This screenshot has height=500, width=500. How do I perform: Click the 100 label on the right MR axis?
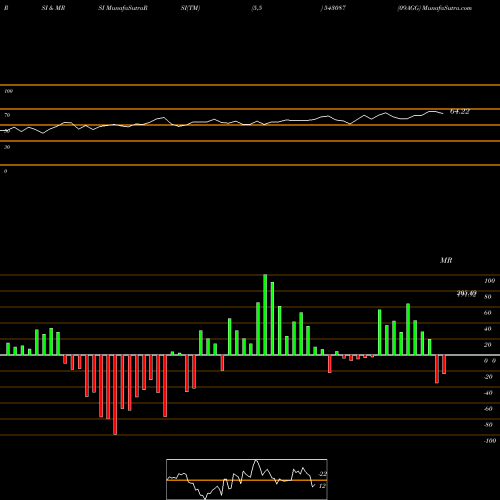pos(490,281)
